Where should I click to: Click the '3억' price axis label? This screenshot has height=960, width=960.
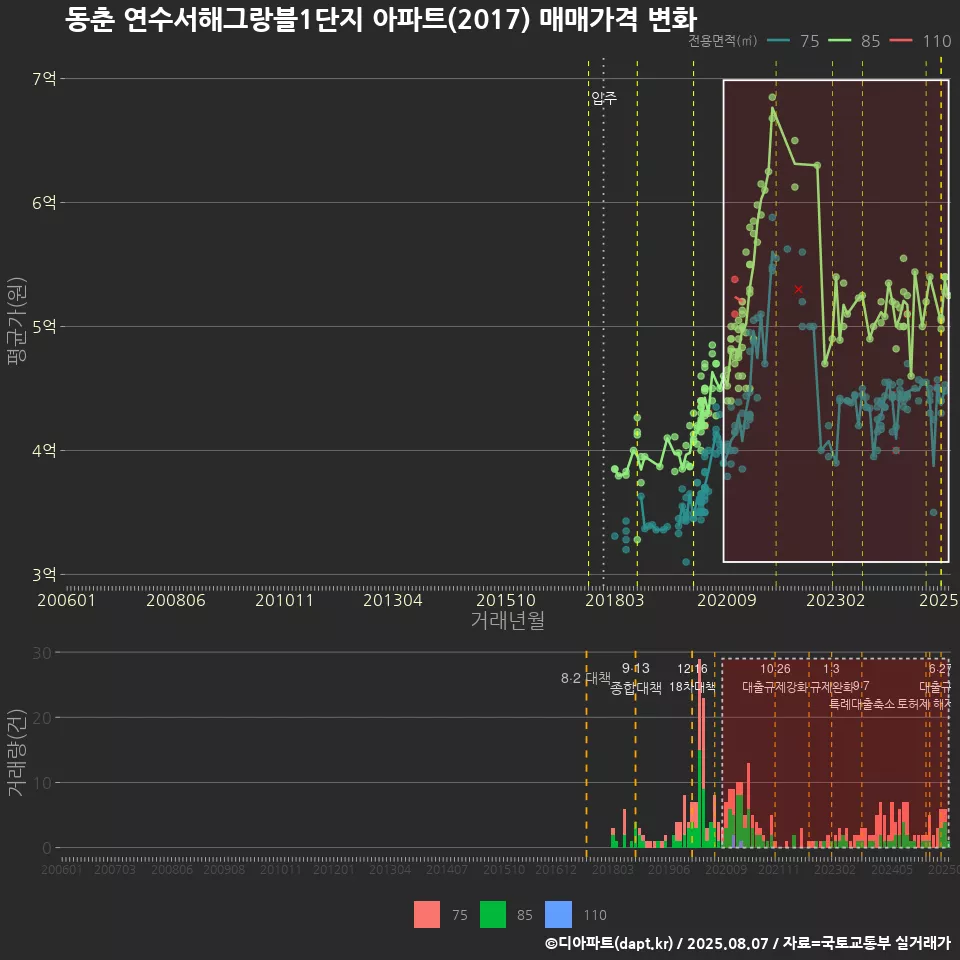pos(44,574)
